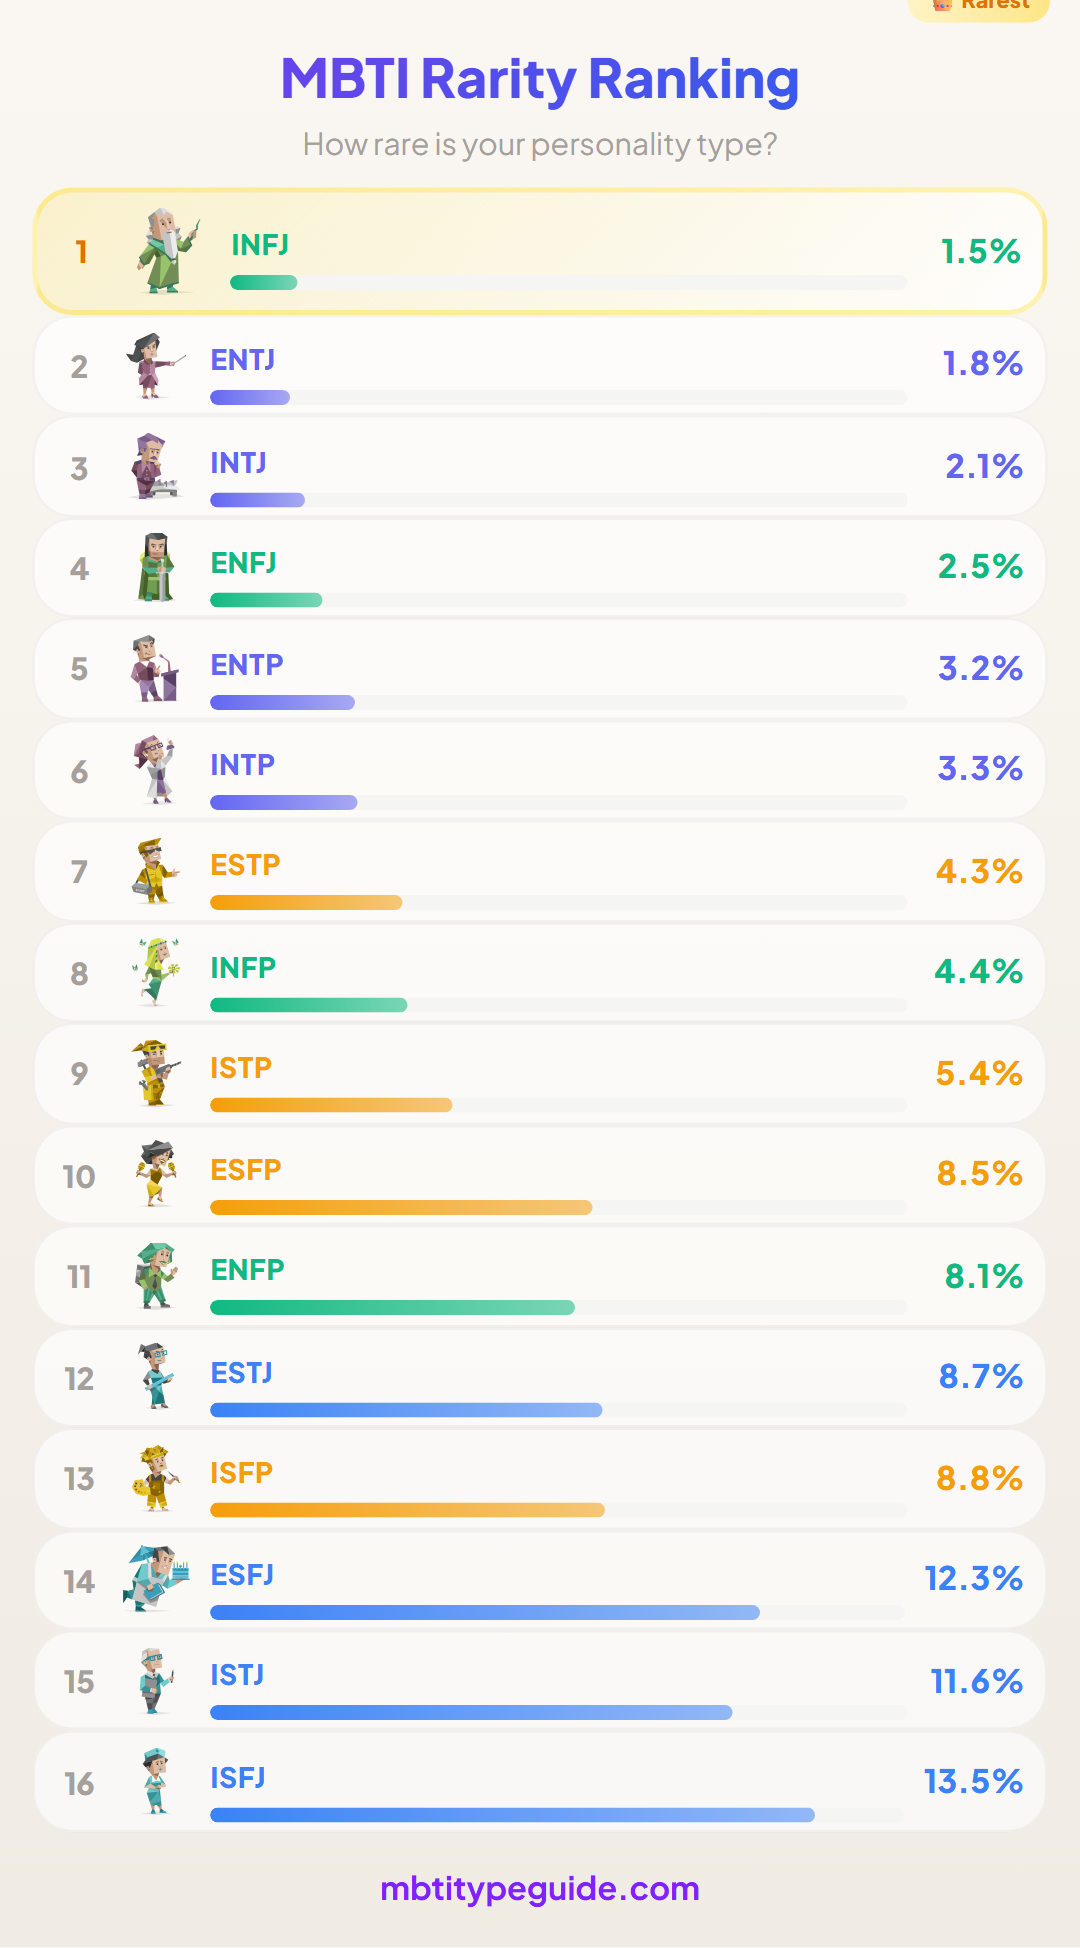1080x1948 pixels.
Task: Click the INFJ wizard character icon
Action: coord(168,251)
